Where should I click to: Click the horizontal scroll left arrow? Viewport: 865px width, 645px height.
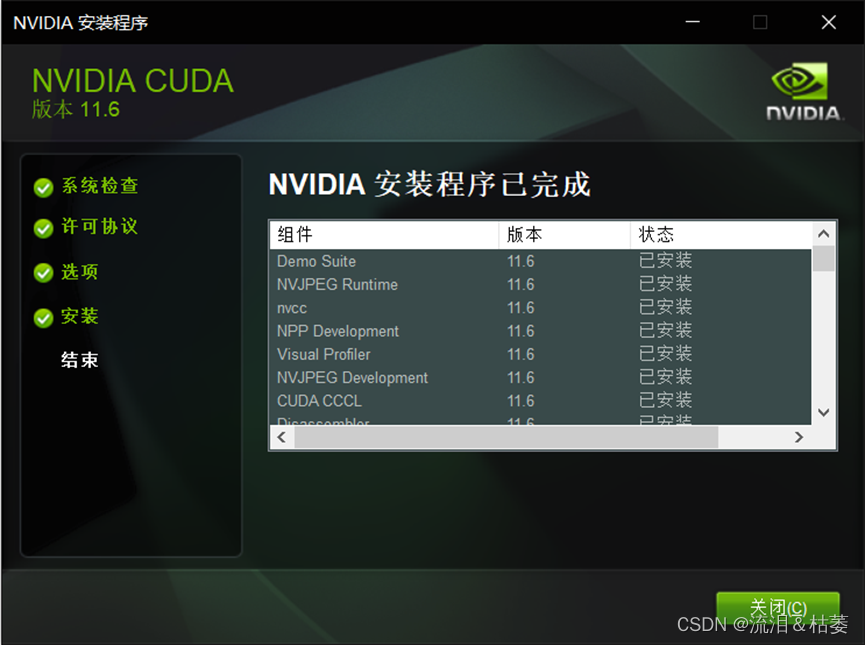282,438
